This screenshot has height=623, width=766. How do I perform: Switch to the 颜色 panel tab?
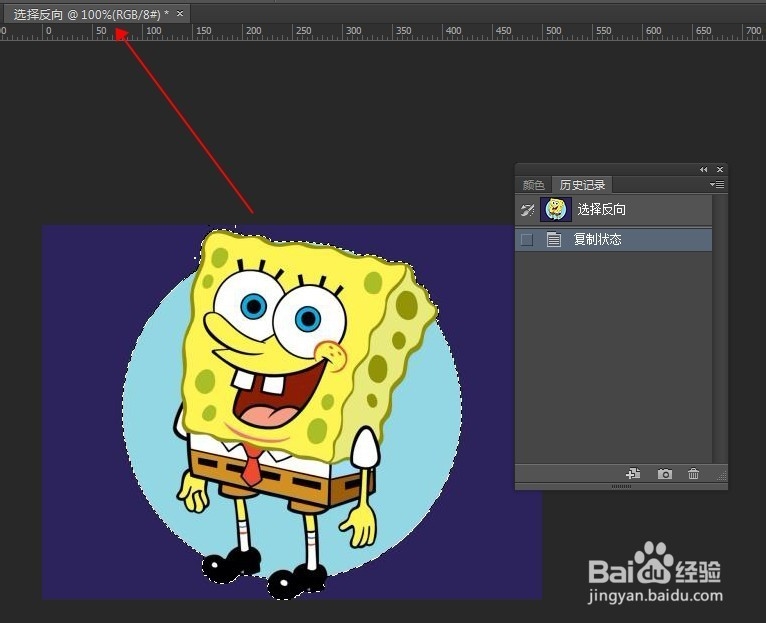[x=533, y=185]
